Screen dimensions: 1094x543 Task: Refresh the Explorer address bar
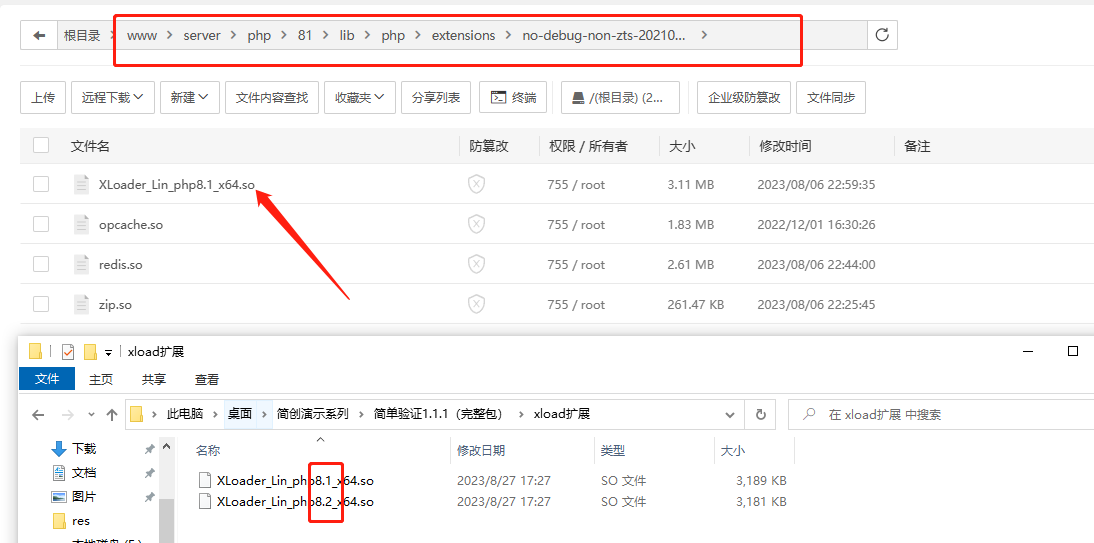761,415
